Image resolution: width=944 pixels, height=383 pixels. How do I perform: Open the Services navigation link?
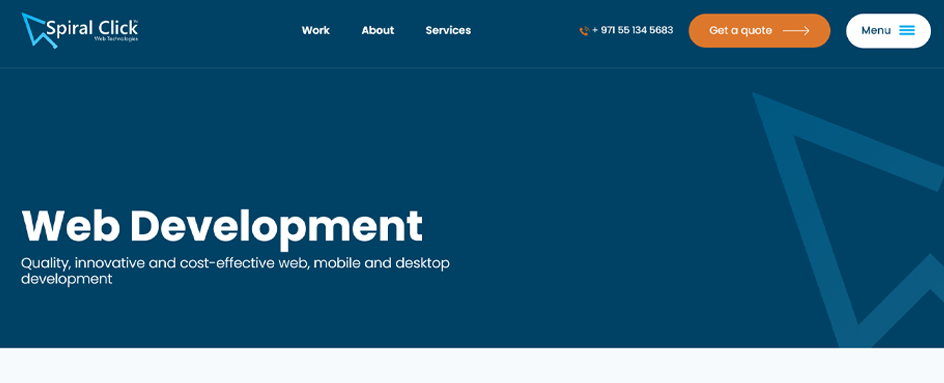point(448,30)
